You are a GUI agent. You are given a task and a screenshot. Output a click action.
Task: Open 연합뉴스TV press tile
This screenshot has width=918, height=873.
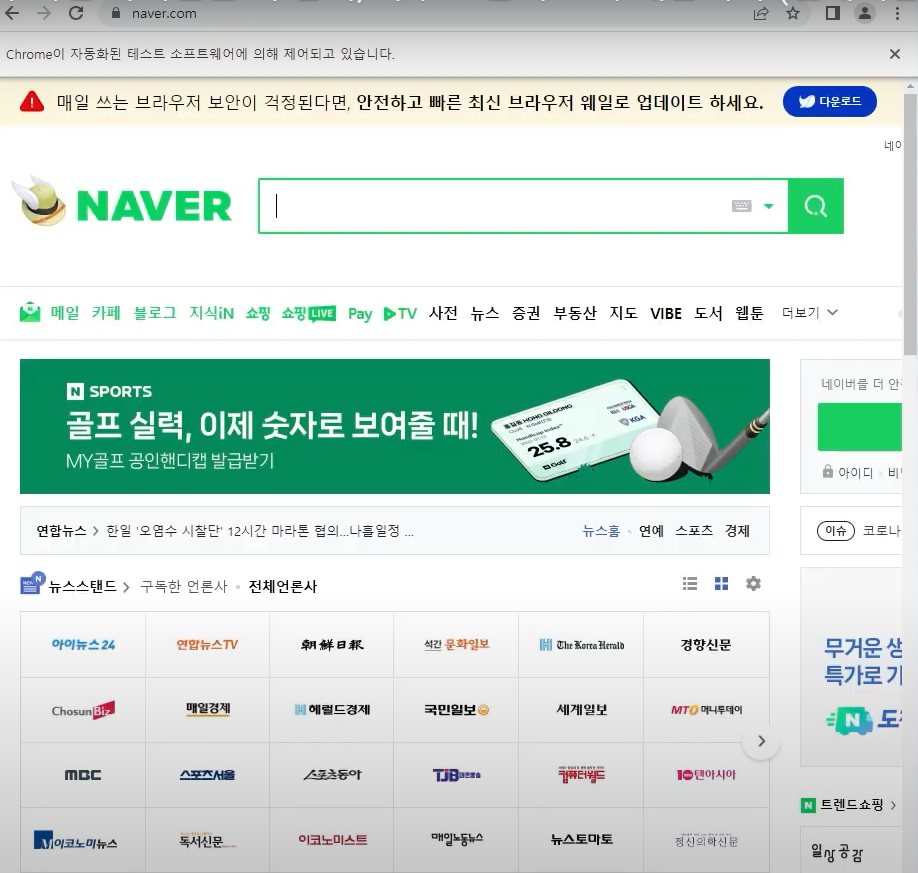207,645
